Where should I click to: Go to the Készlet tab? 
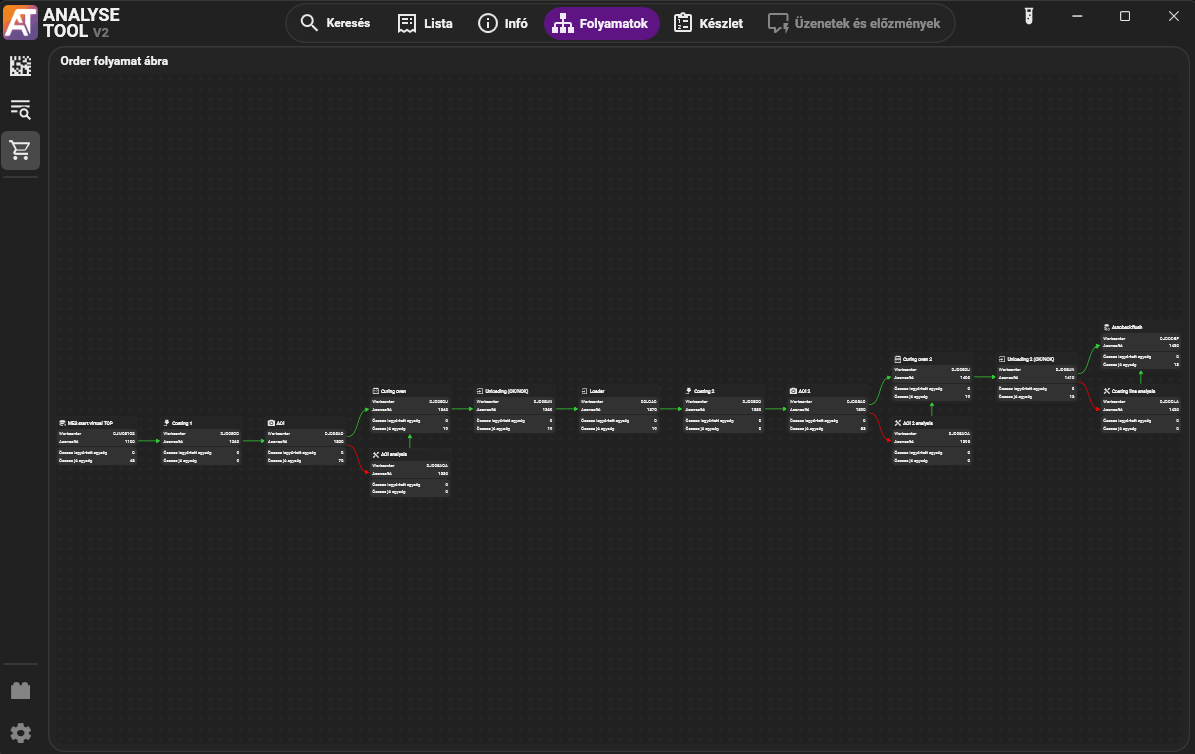click(x=708, y=23)
